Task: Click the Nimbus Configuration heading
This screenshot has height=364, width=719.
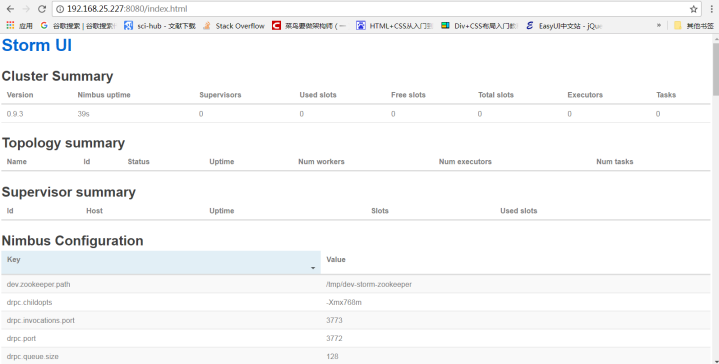Action: point(72,241)
